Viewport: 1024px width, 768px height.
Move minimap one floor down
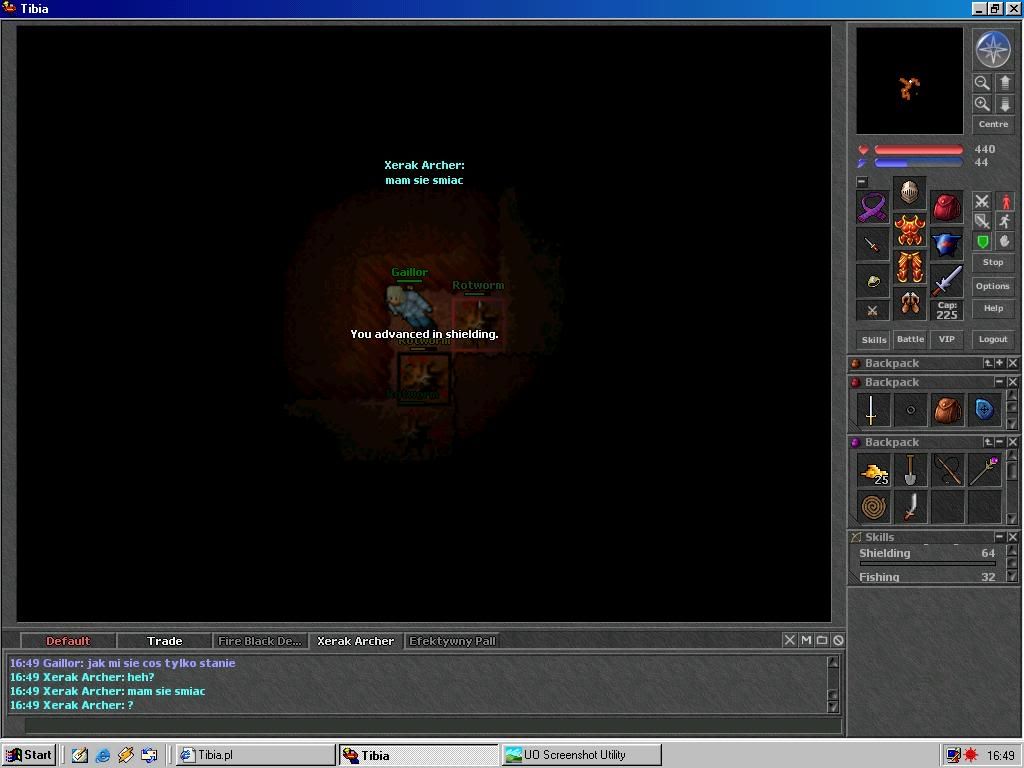pyautogui.click(x=1004, y=104)
